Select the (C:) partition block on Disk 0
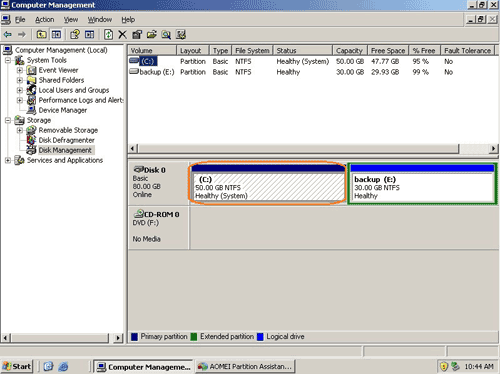The width and height of the screenshot is (500, 374). point(268,184)
